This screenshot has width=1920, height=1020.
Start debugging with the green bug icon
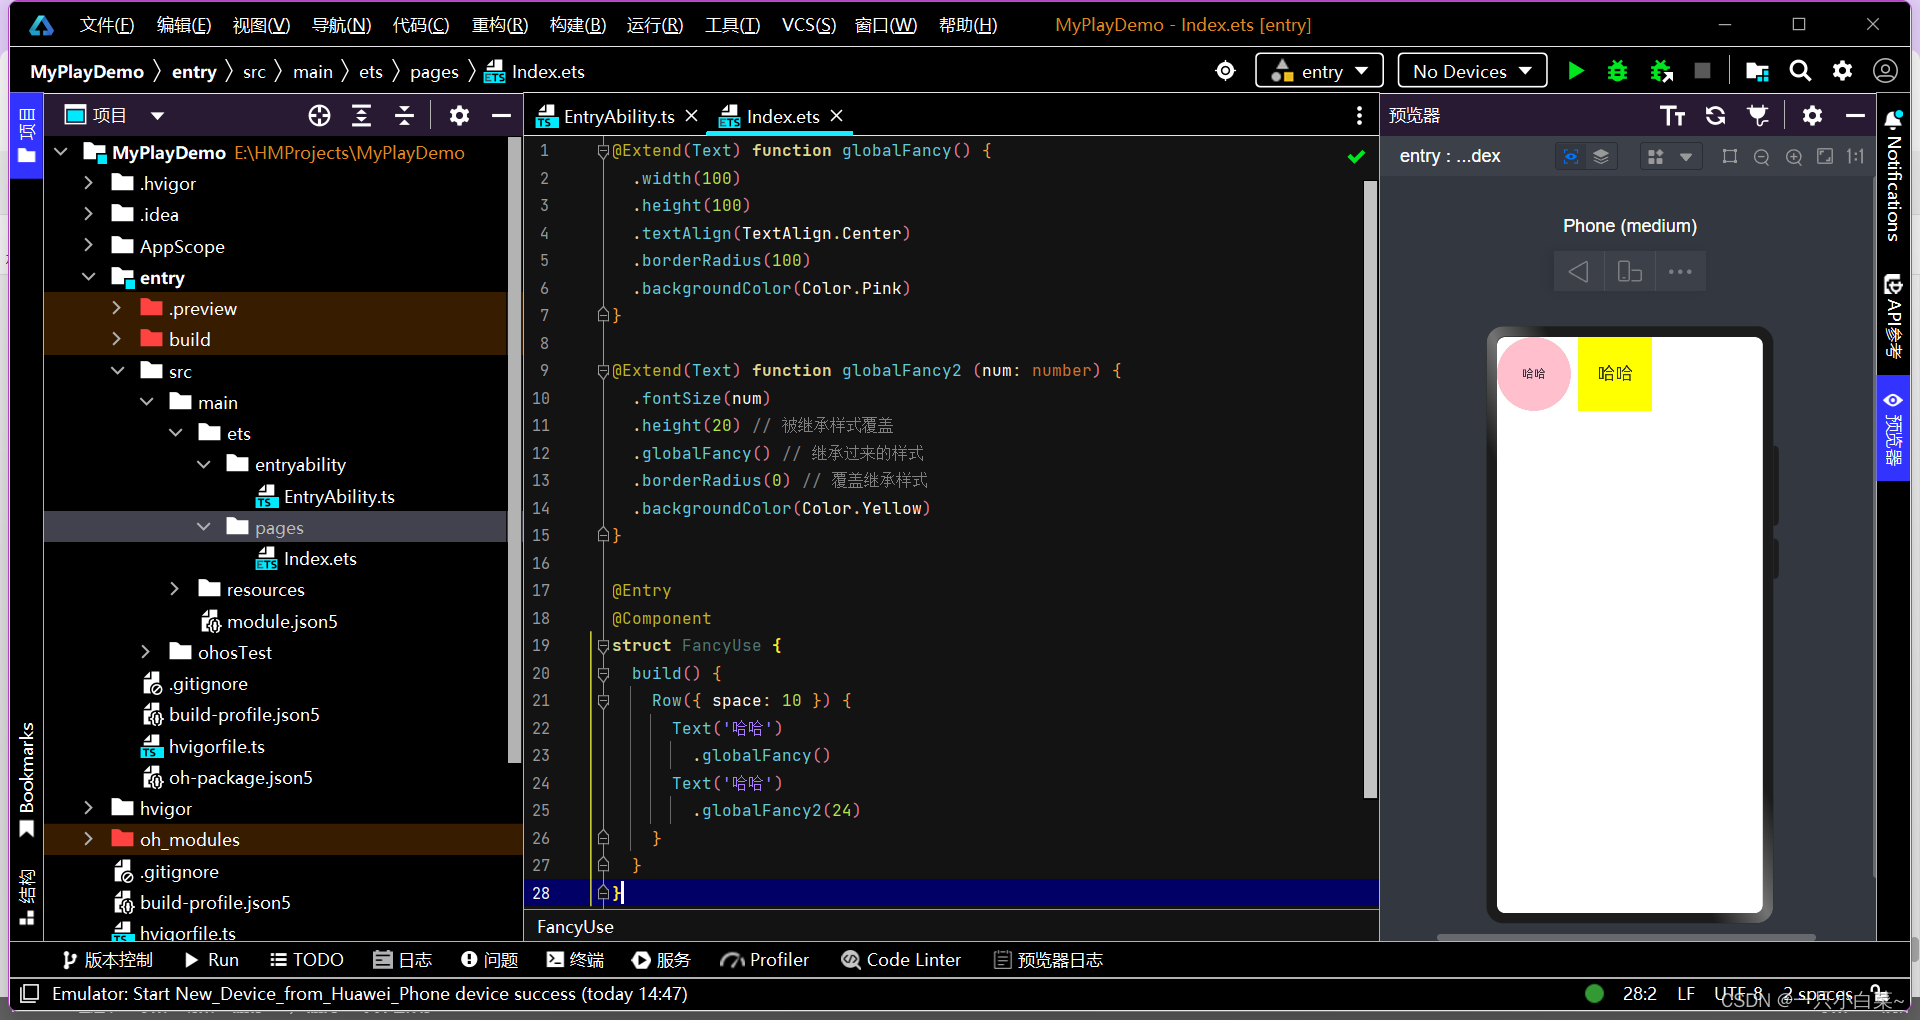click(1617, 71)
